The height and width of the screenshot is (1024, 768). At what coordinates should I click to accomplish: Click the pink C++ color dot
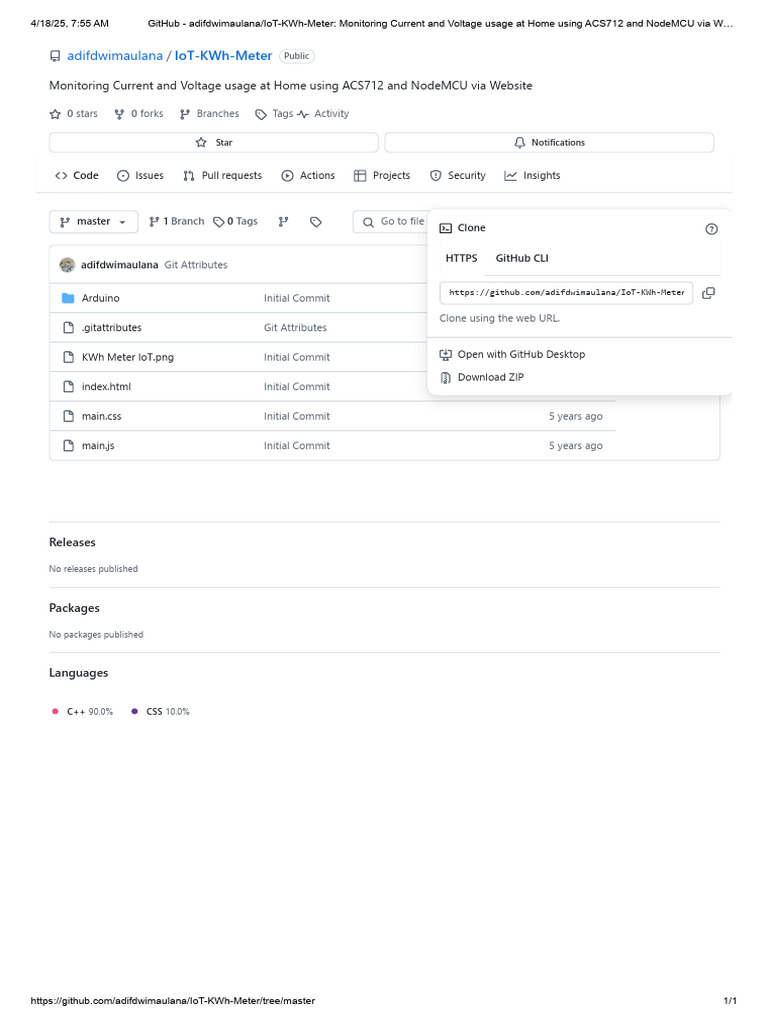coord(56,712)
